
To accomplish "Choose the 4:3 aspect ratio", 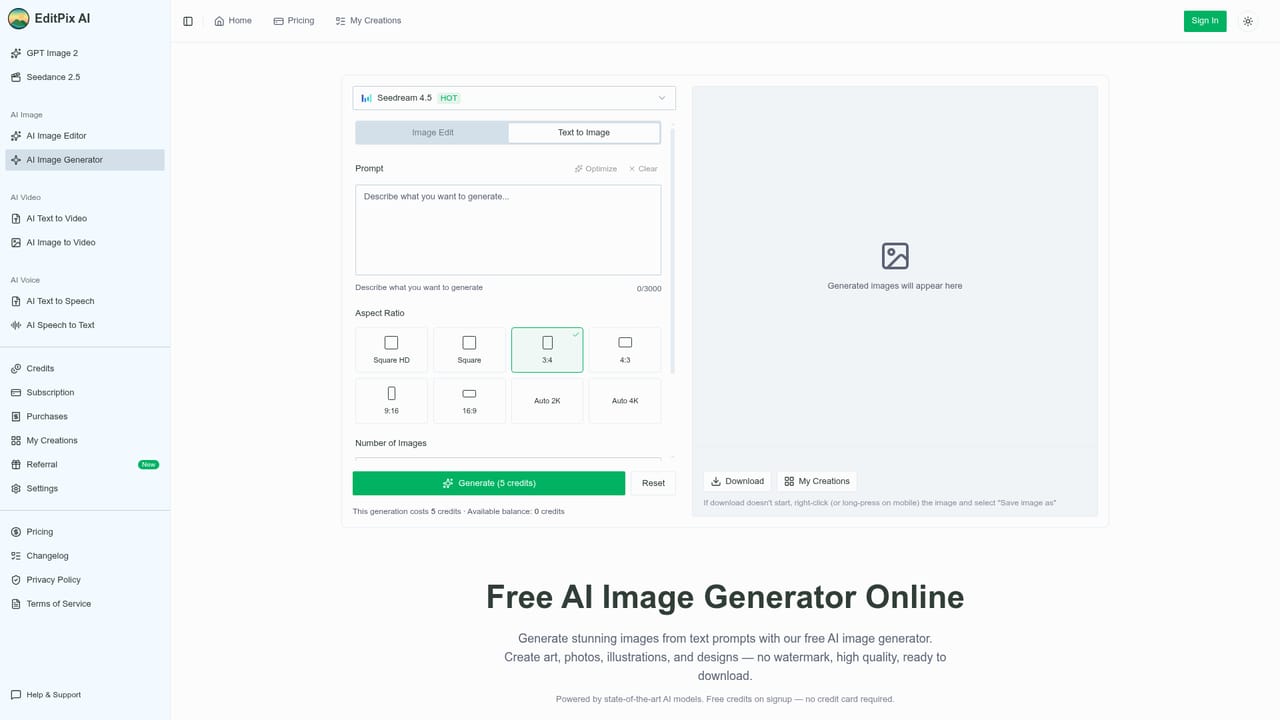I will (625, 350).
